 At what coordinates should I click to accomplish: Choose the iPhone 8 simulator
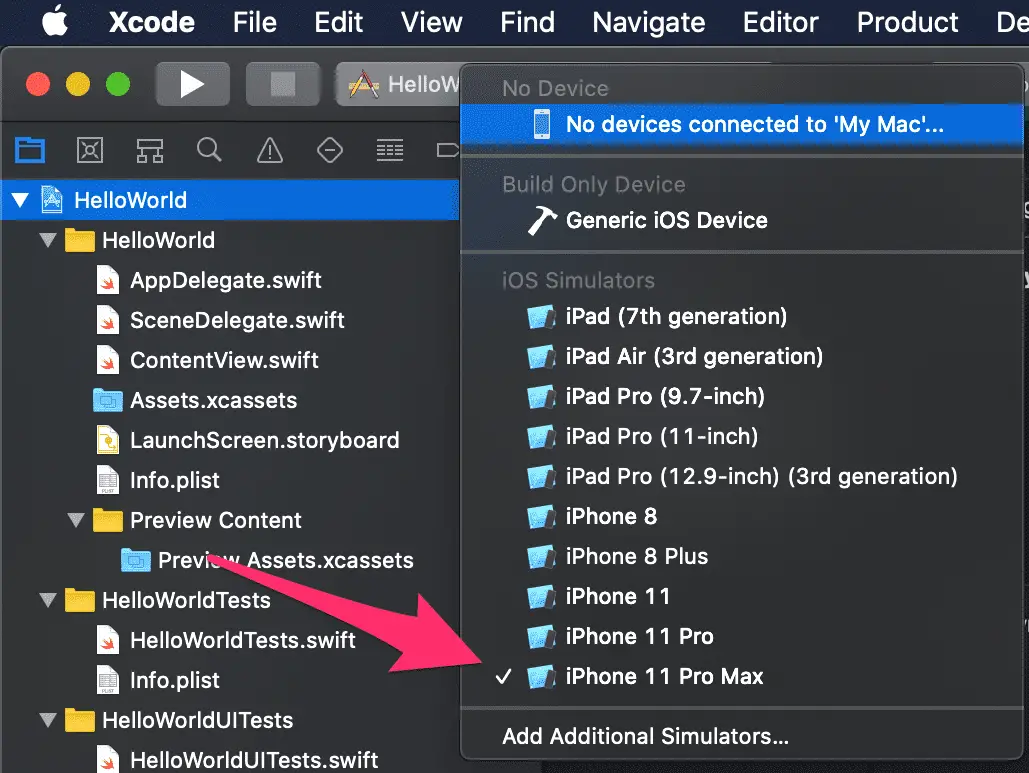coord(742,517)
